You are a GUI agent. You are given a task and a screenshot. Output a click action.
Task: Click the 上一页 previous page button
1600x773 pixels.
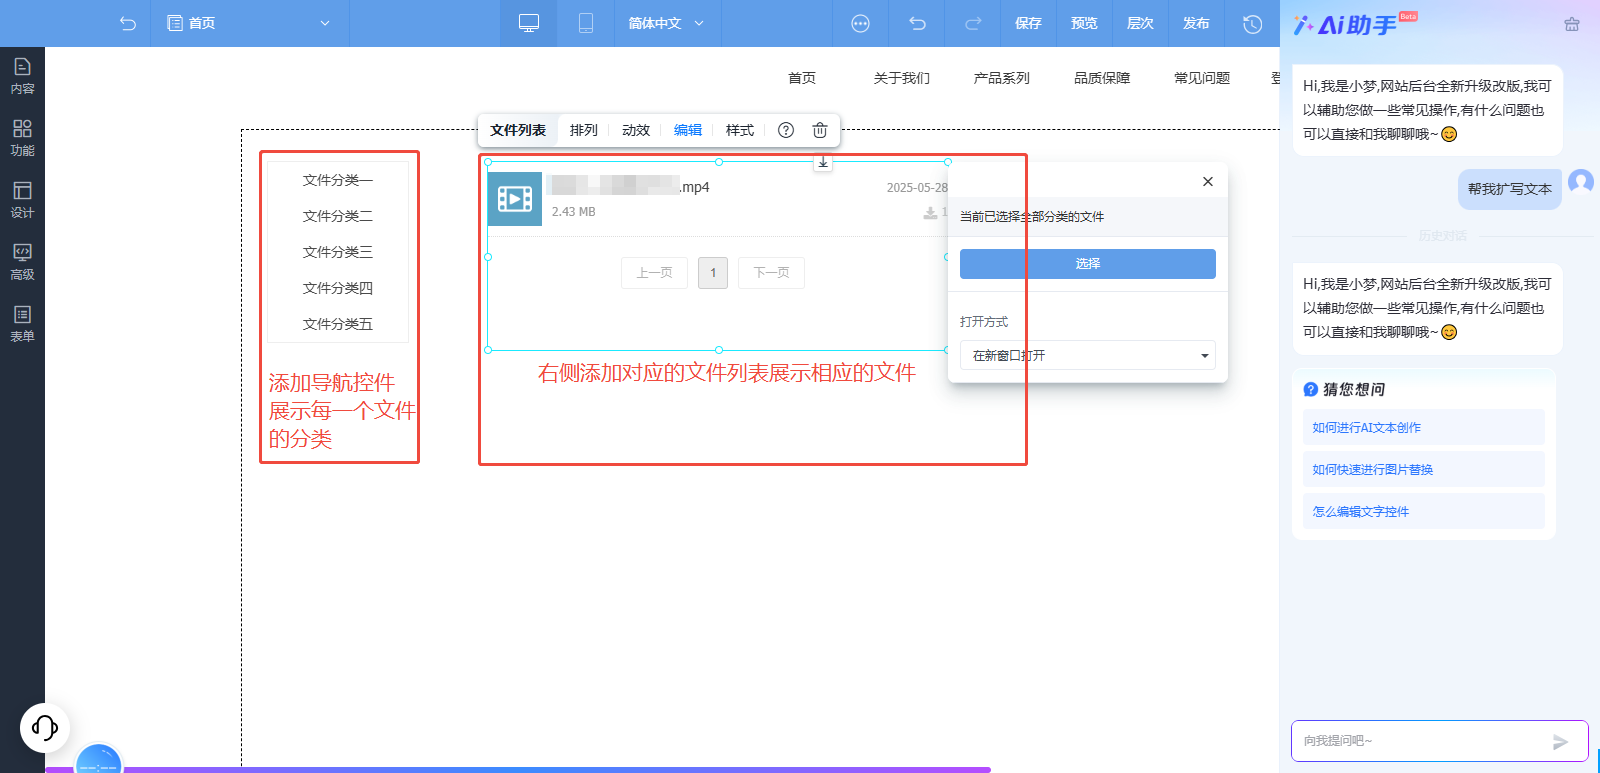point(655,273)
